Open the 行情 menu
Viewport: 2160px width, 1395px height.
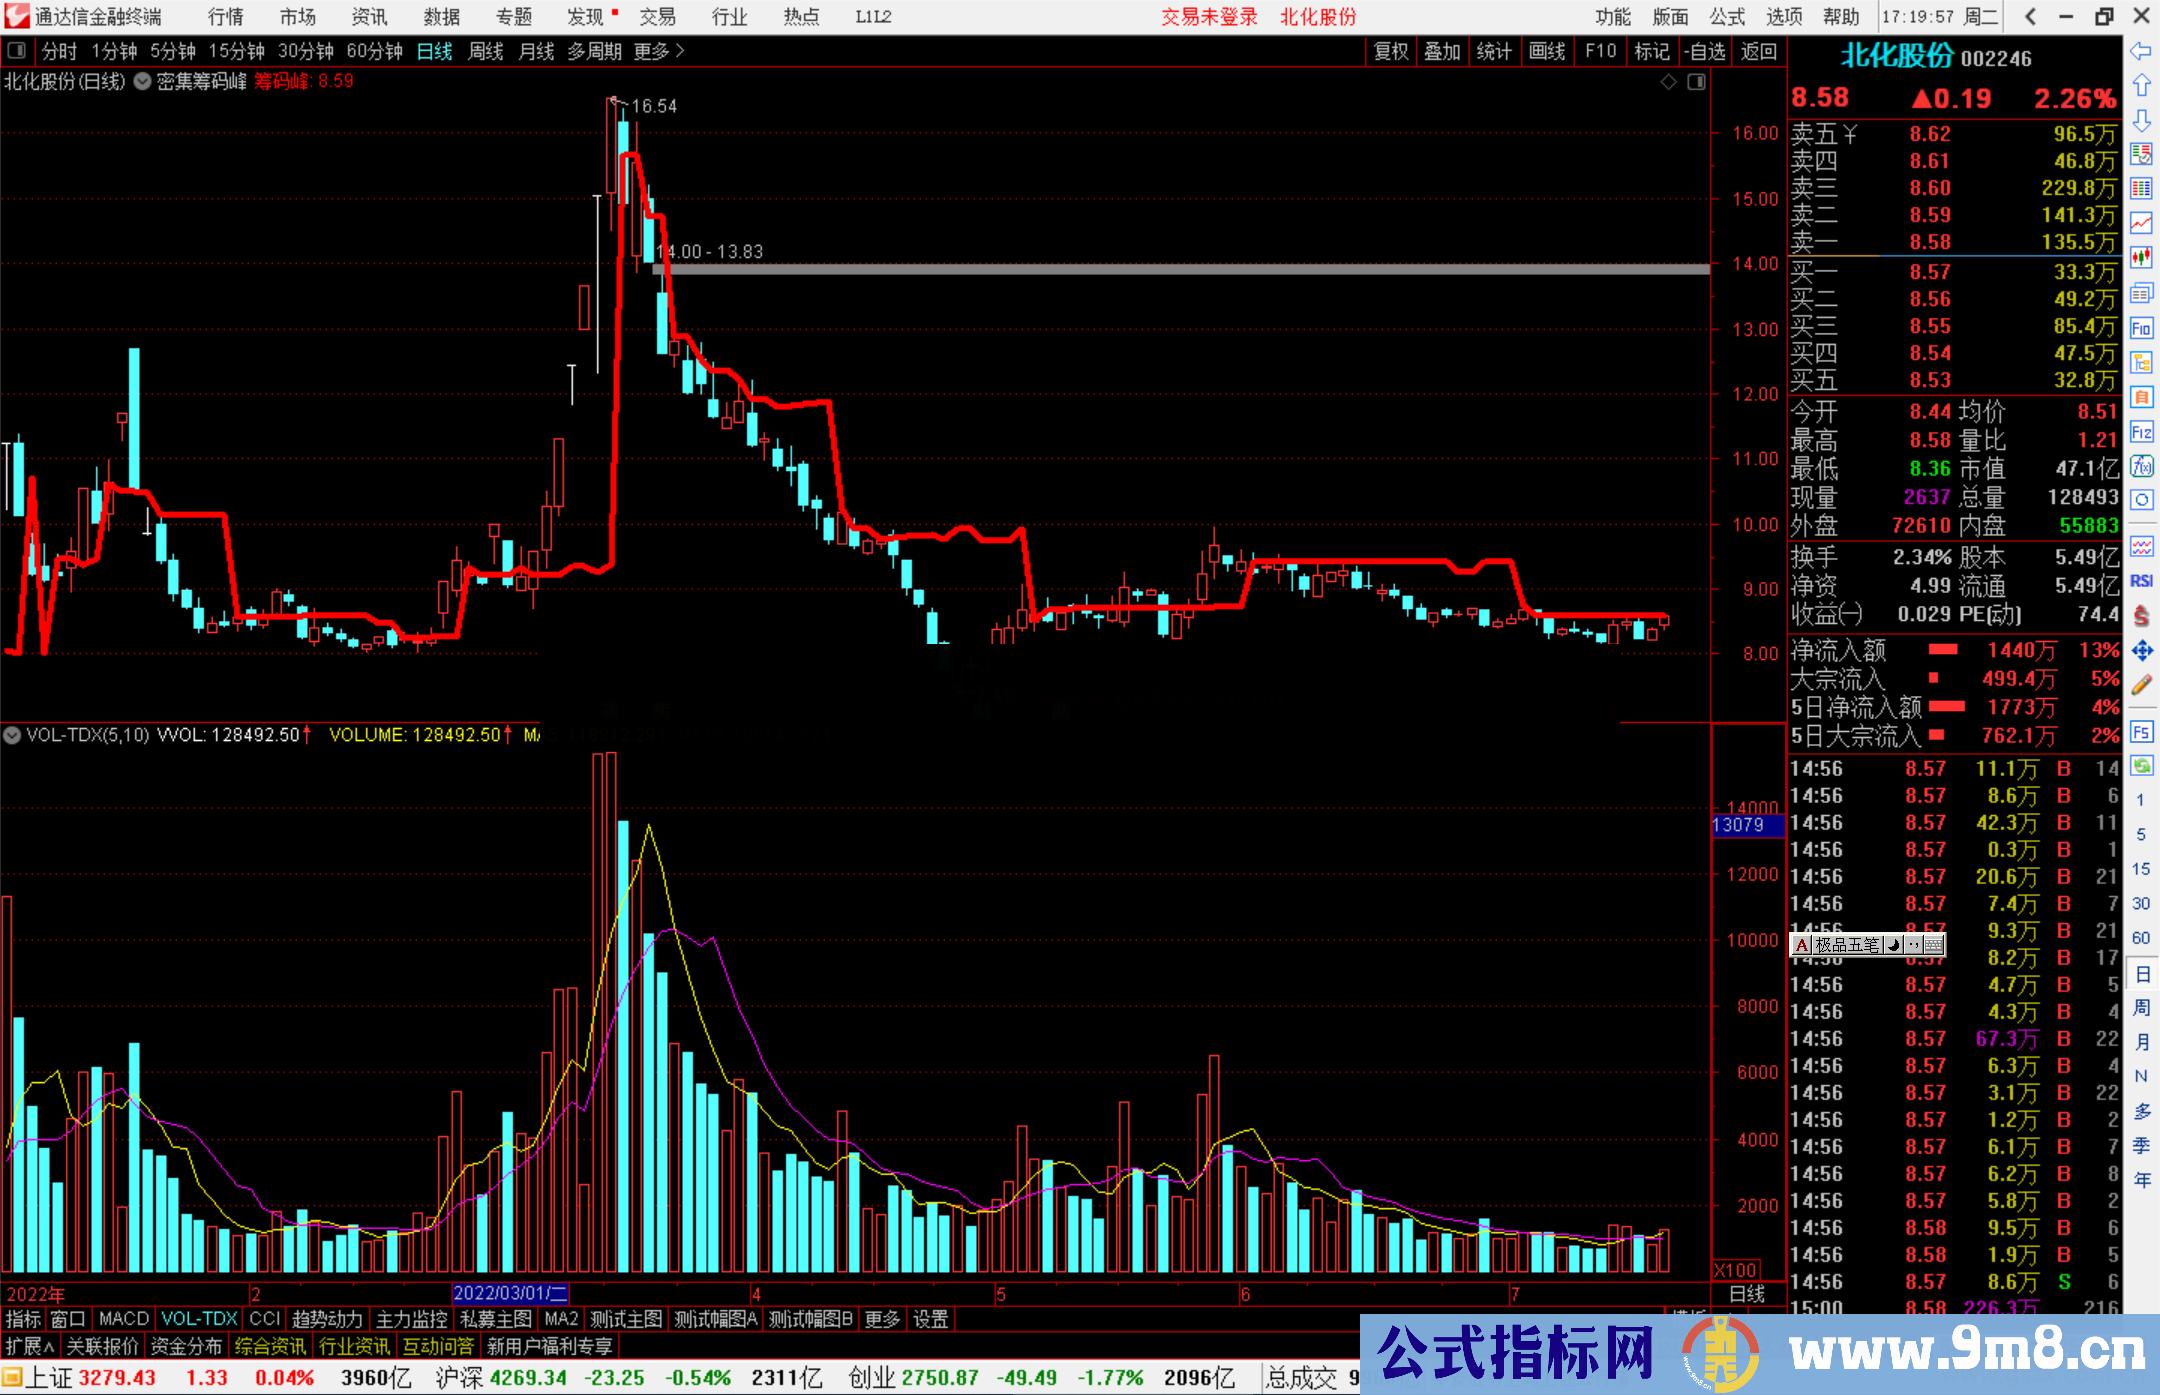click(x=226, y=17)
